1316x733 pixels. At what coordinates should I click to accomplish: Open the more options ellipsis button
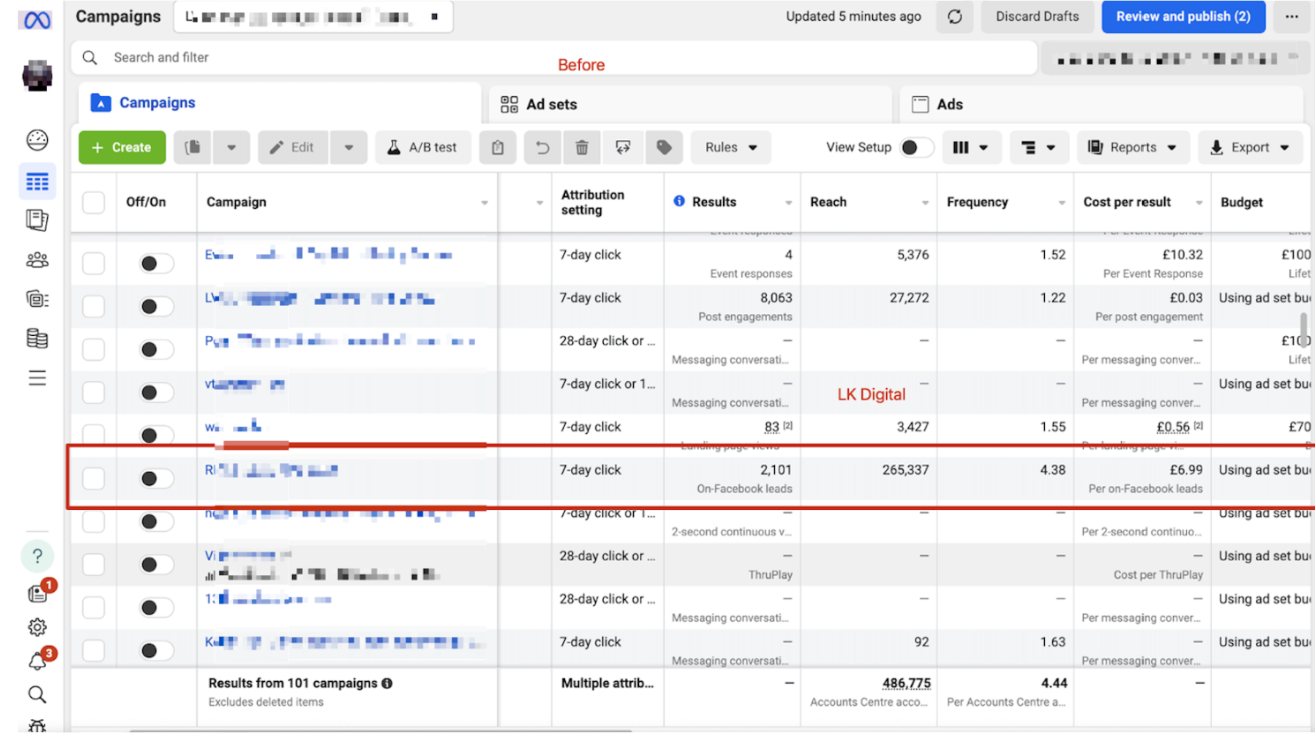coord(1292,17)
